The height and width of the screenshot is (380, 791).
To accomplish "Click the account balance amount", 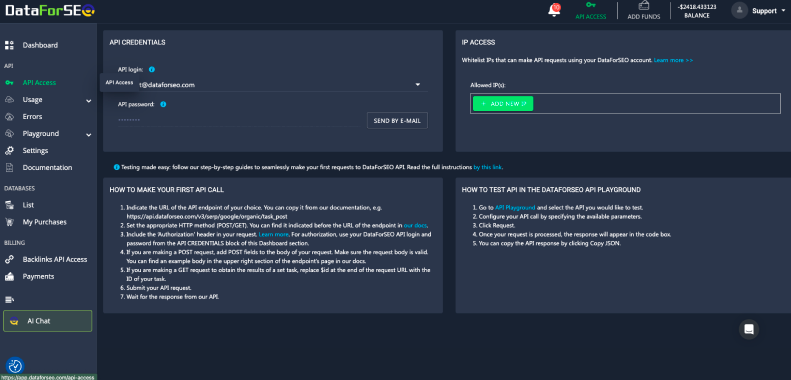I will tap(697, 7).
